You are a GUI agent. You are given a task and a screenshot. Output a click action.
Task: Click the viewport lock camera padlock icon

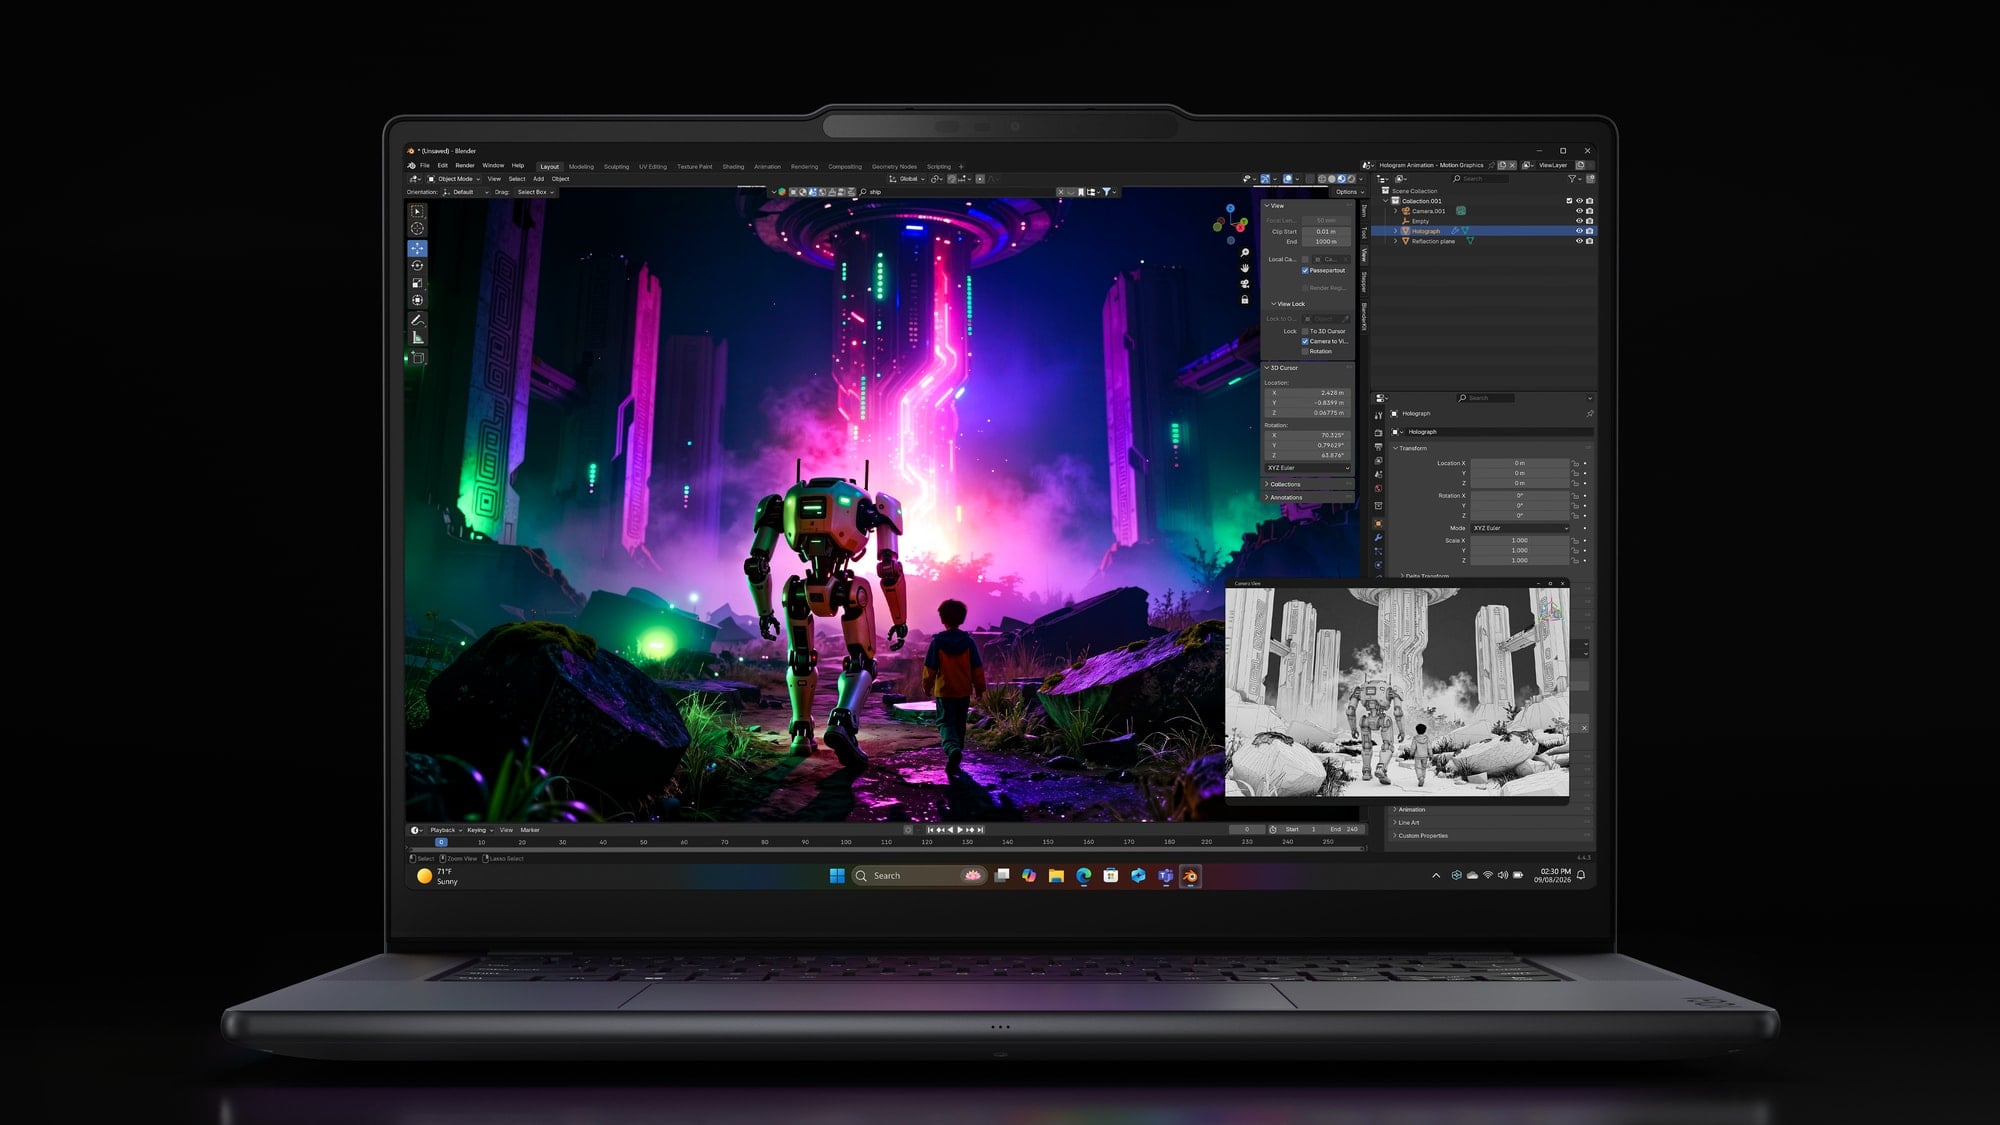click(x=1245, y=300)
